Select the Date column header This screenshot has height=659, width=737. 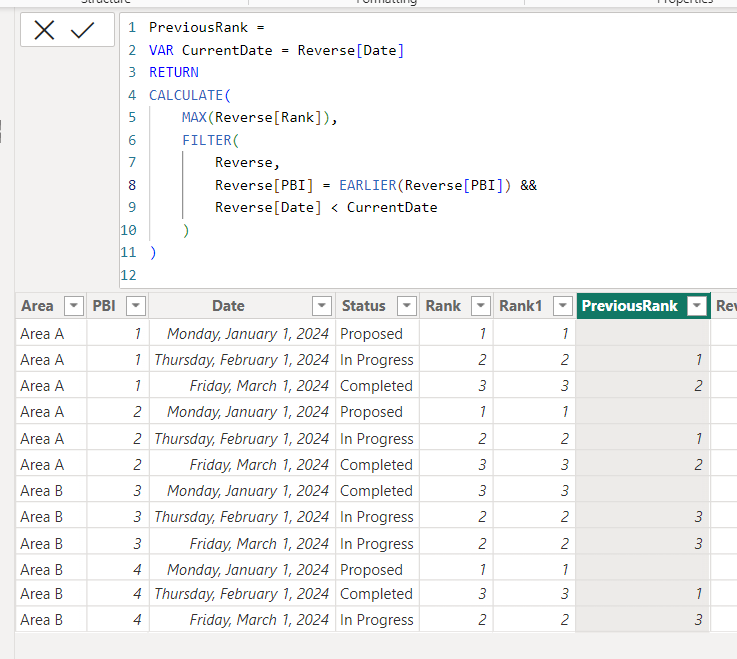pyautogui.click(x=228, y=306)
